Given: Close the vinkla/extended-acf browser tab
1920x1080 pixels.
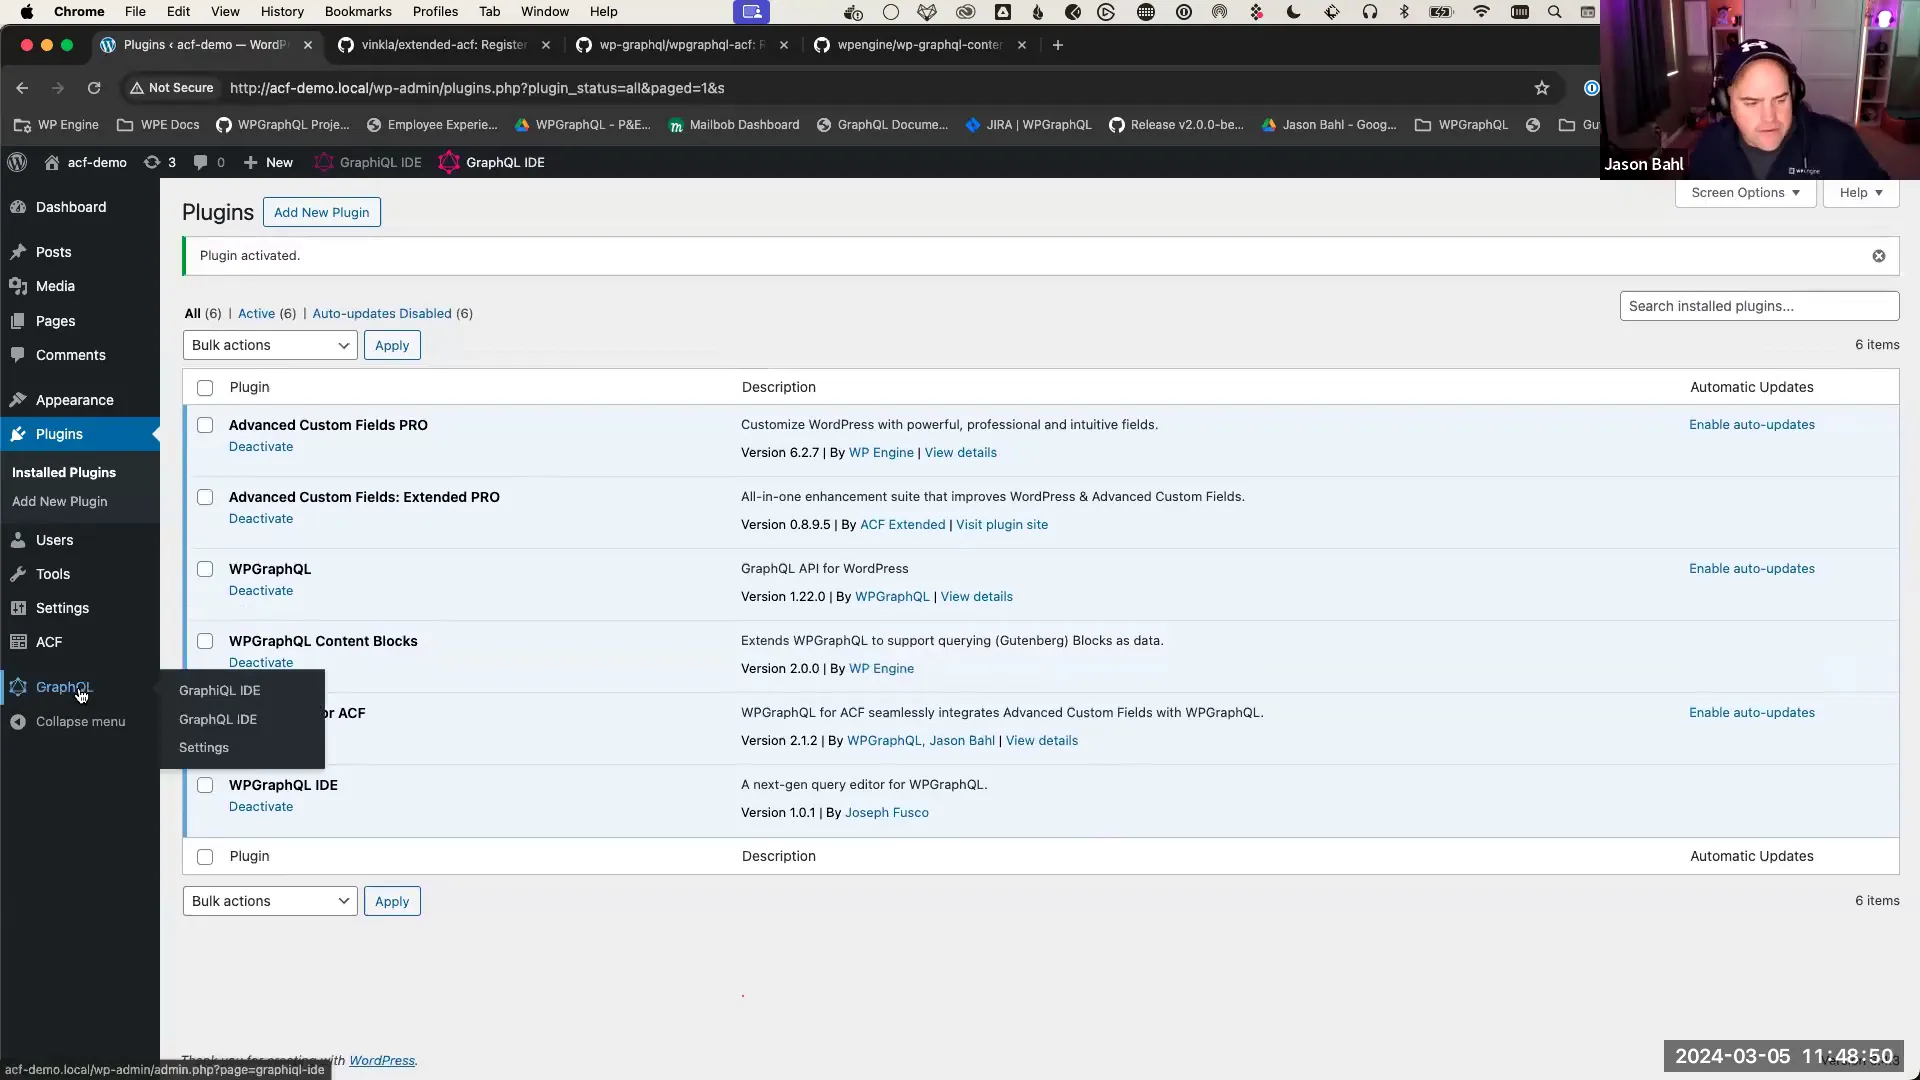Looking at the screenshot, I should [546, 45].
